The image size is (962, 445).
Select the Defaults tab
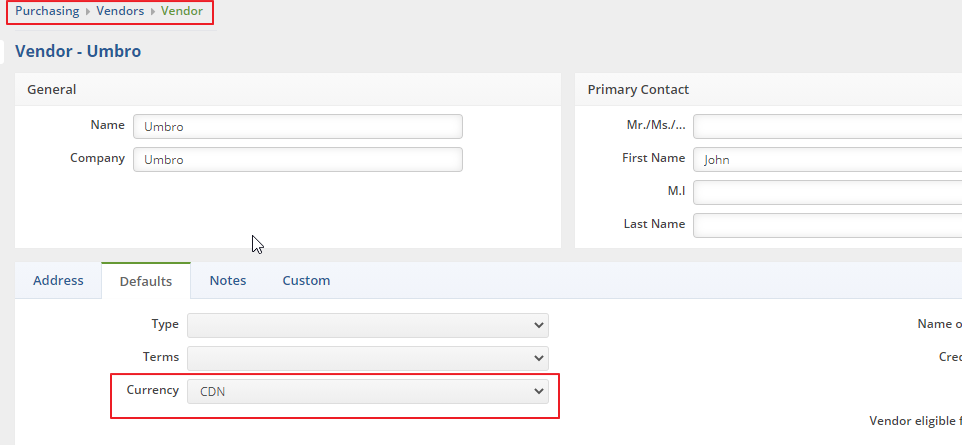point(146,281)
